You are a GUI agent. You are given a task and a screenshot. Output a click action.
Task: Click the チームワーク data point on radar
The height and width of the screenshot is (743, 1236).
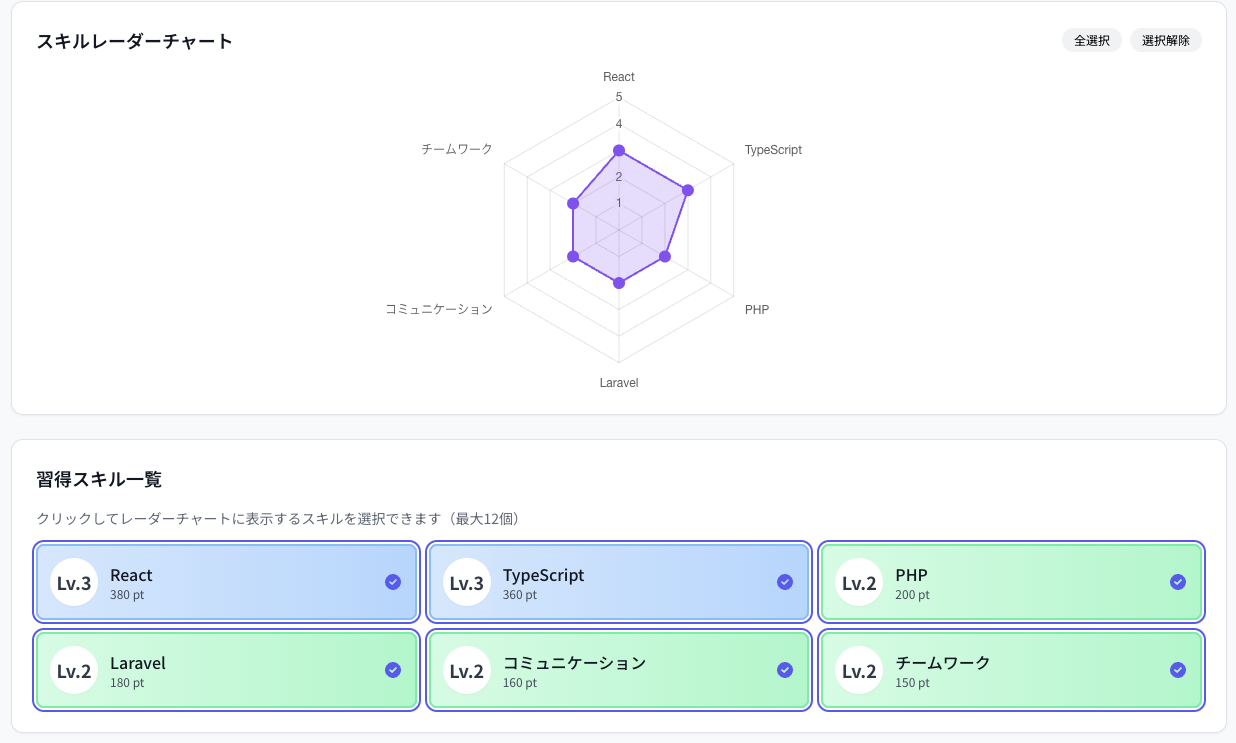coord(573,204)
